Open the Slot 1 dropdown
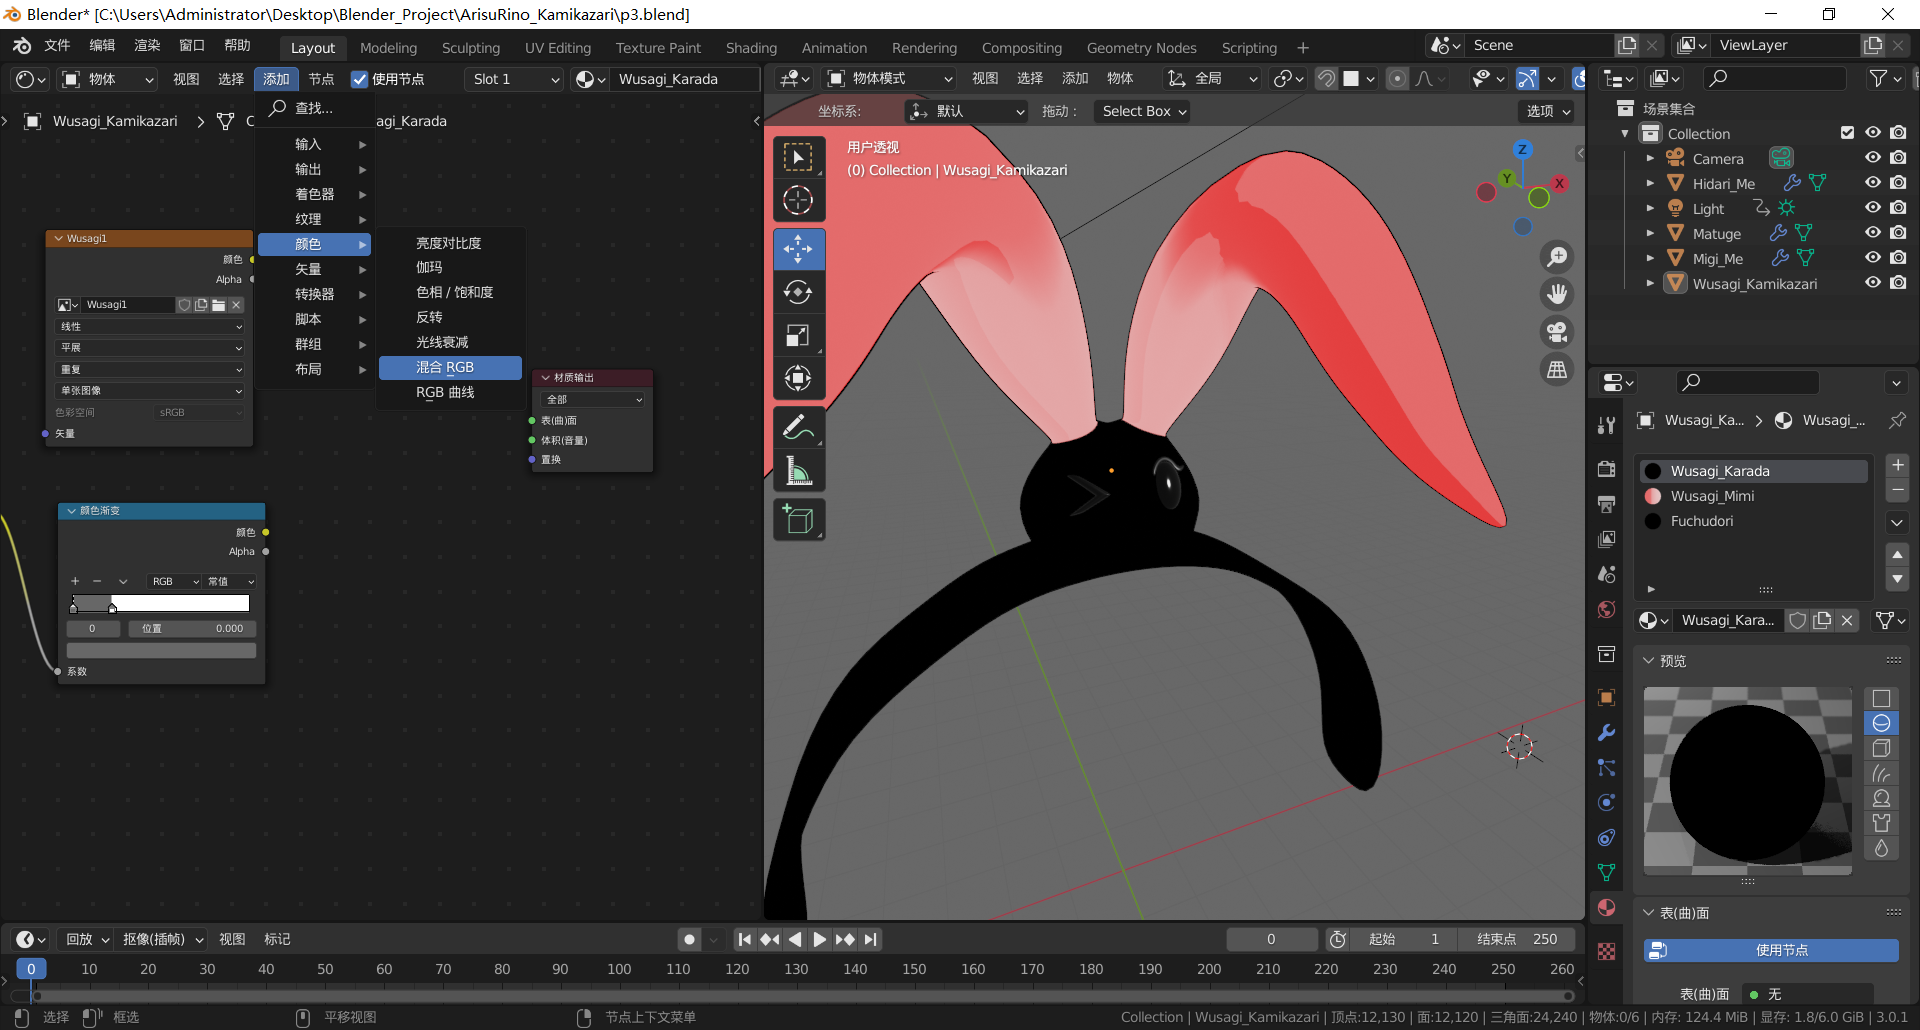The height and width of the screenshot is (1030, 1920). (515, 79)
